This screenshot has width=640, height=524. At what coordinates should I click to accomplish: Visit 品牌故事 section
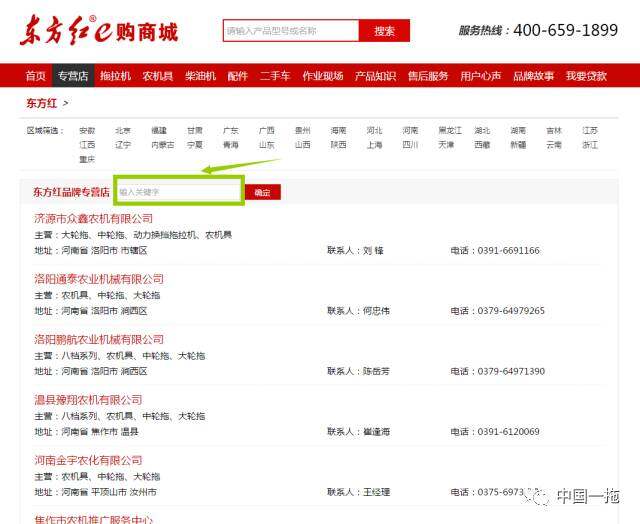pyautogui.click(x=533, y=76)
